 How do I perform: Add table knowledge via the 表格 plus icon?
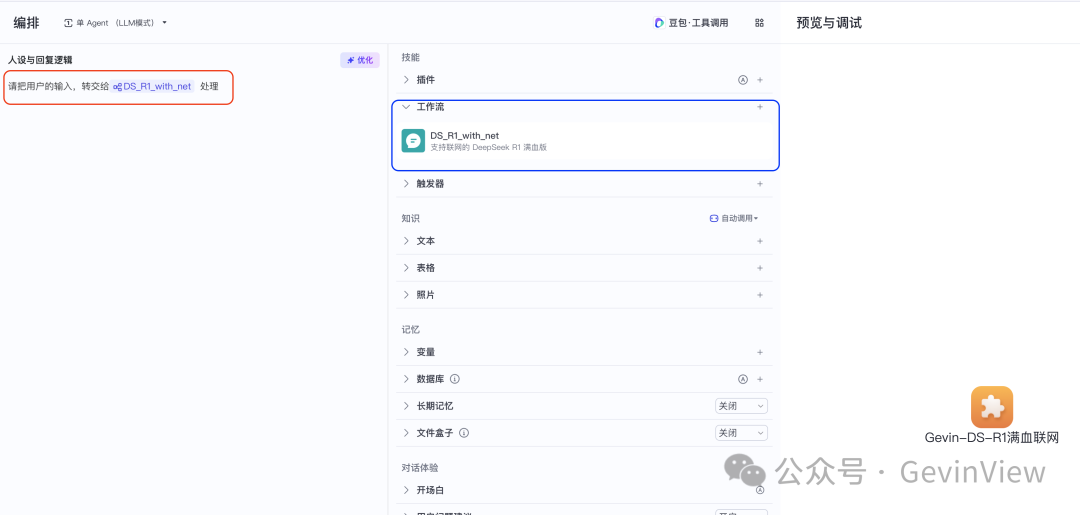coord(760,268)
